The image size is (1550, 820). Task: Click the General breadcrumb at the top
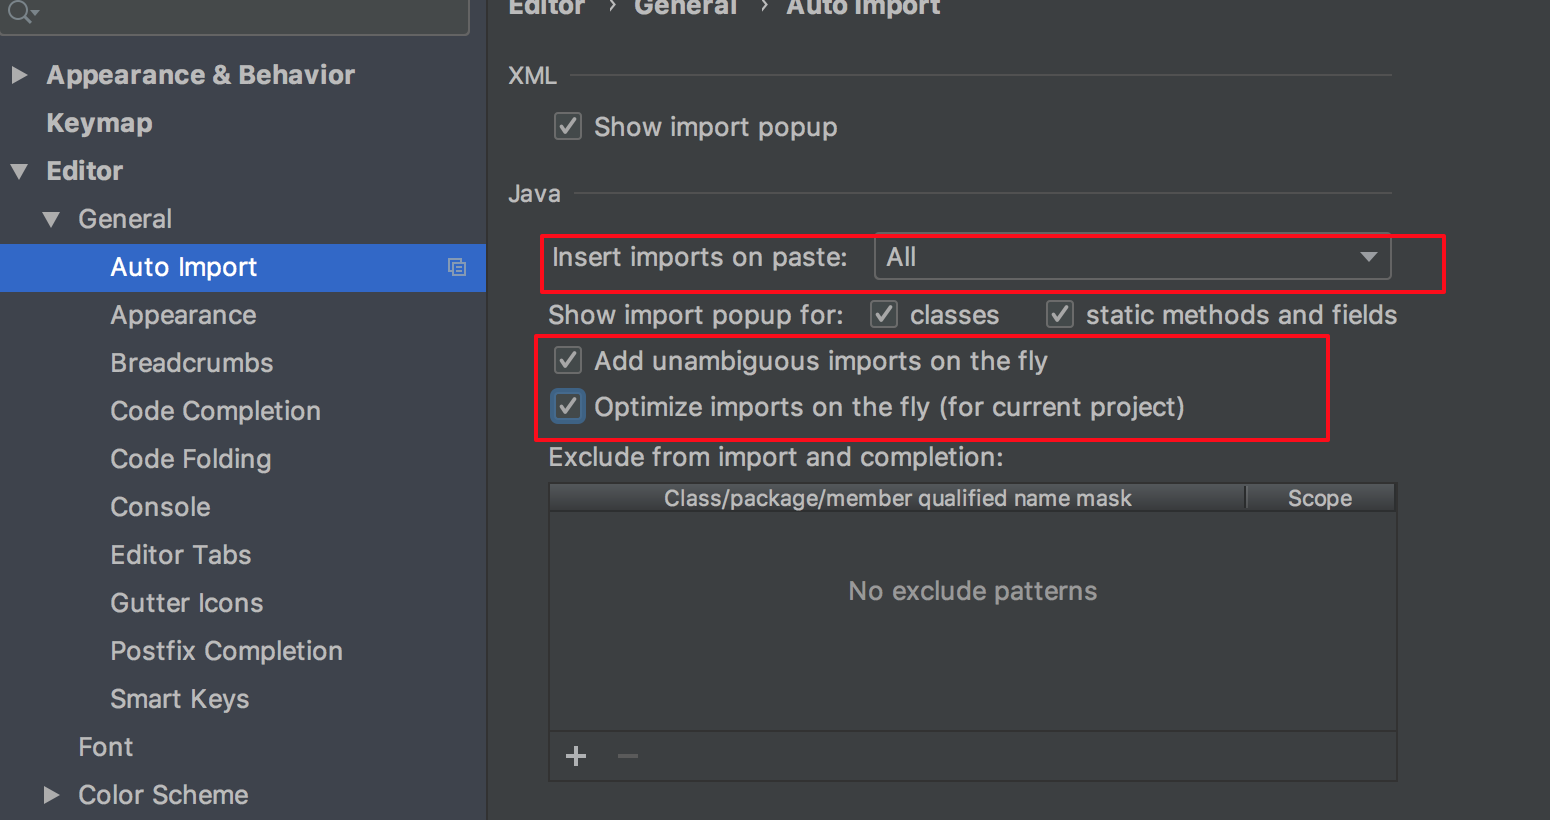(686, 8)
